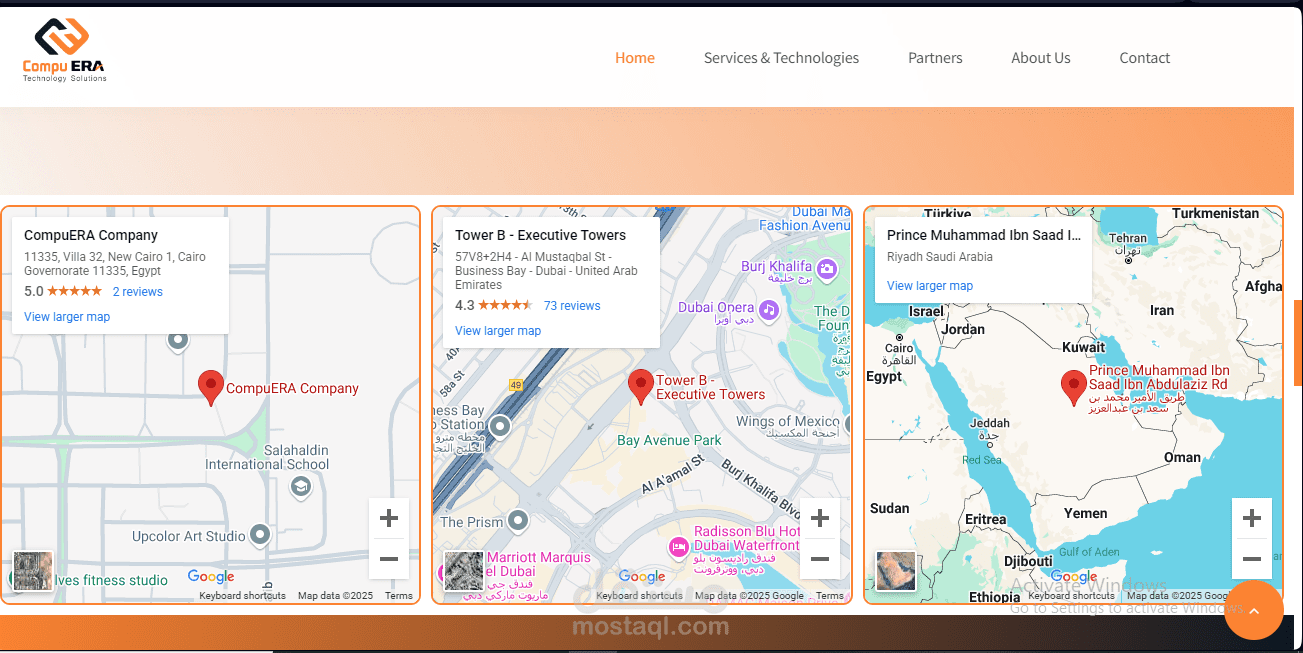
Task: Zoom out on the Executive Towers map
Action: point(820,559)
